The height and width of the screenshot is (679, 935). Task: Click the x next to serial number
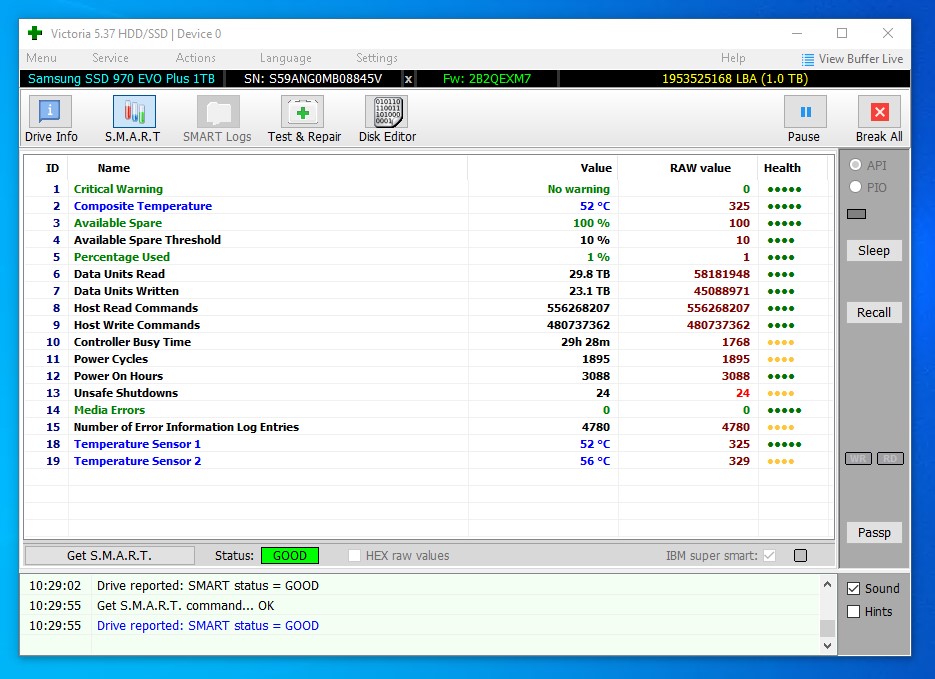(408, 79)
